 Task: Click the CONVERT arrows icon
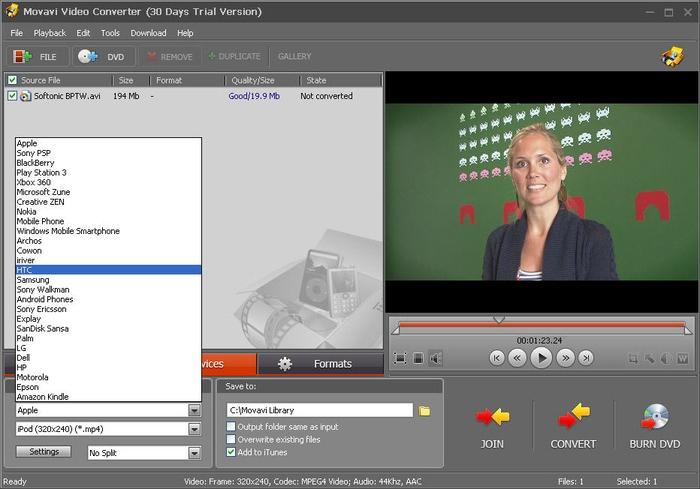click(574, 415)
